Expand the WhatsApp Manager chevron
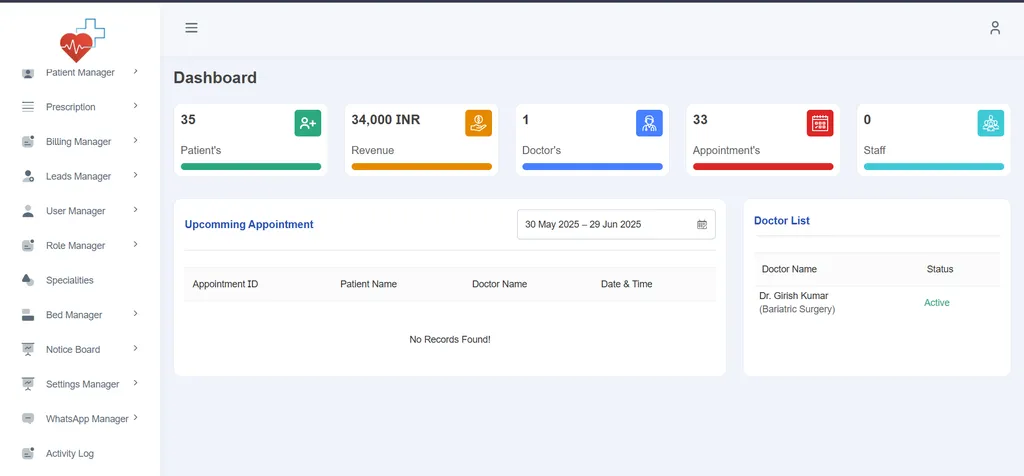1024x476 pixels. coord(136,417)
